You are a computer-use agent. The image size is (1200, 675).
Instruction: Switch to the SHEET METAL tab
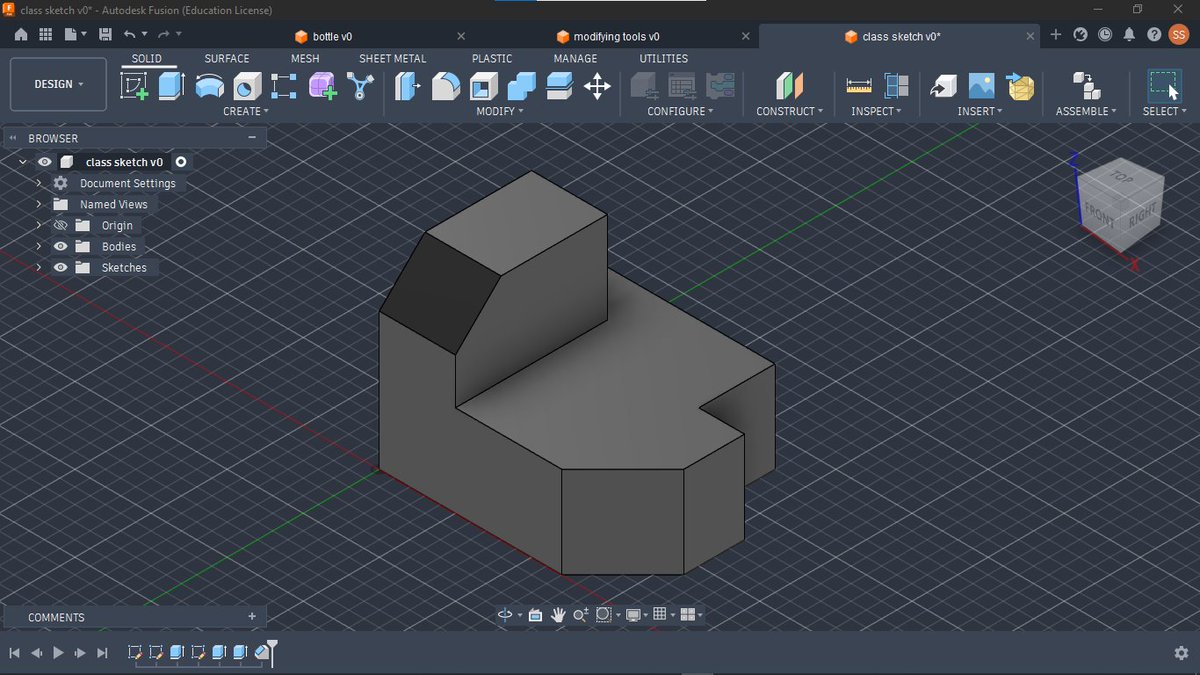[393, 59]
